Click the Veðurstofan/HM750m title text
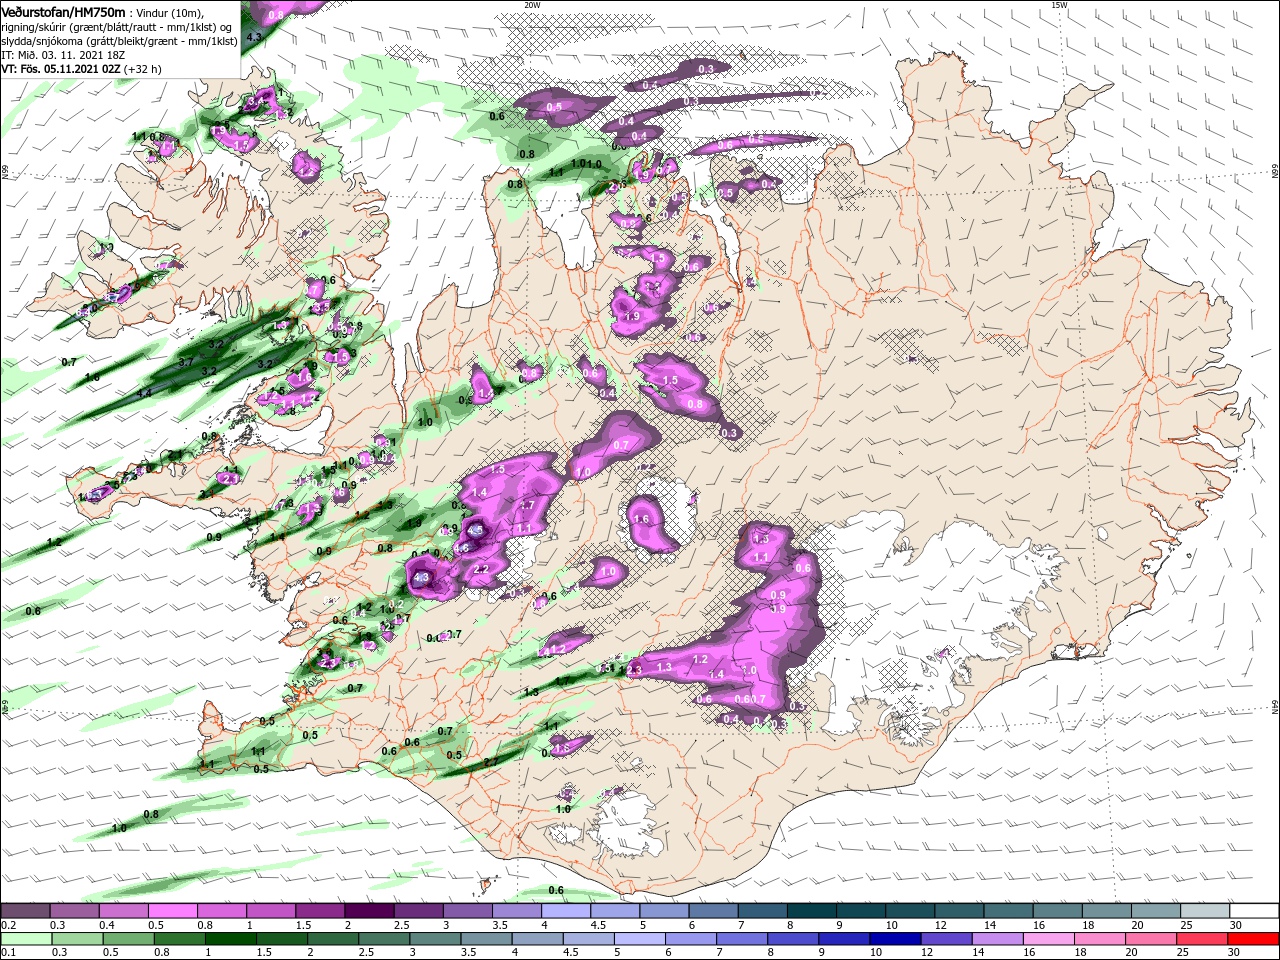 click(x=63, y=11)
